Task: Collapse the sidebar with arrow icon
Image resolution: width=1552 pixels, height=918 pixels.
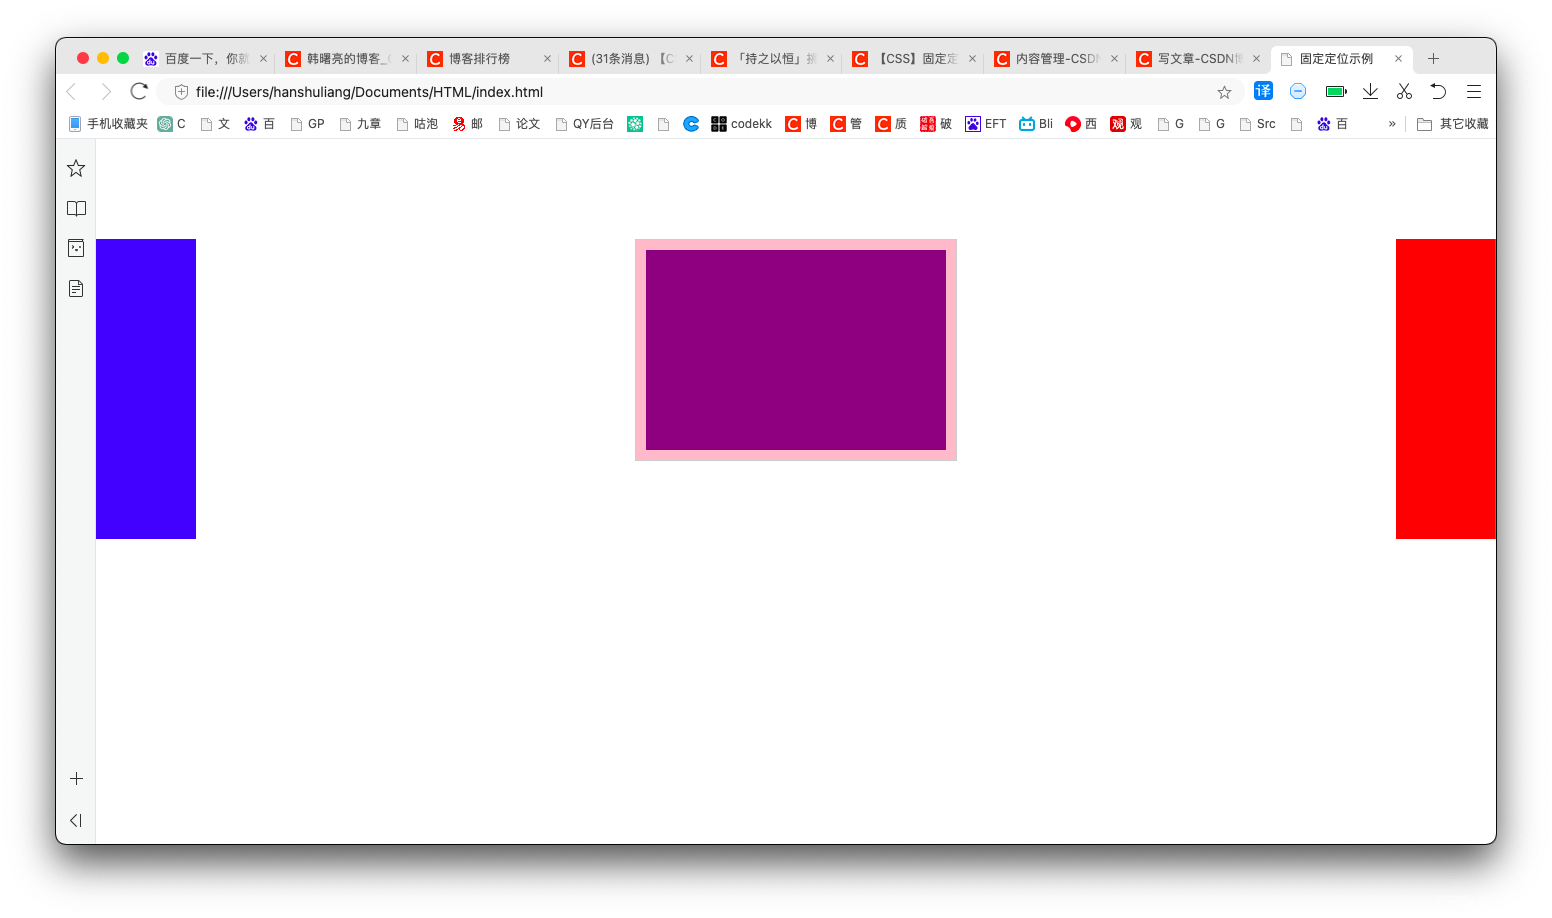Action: [x=76, y=820]
